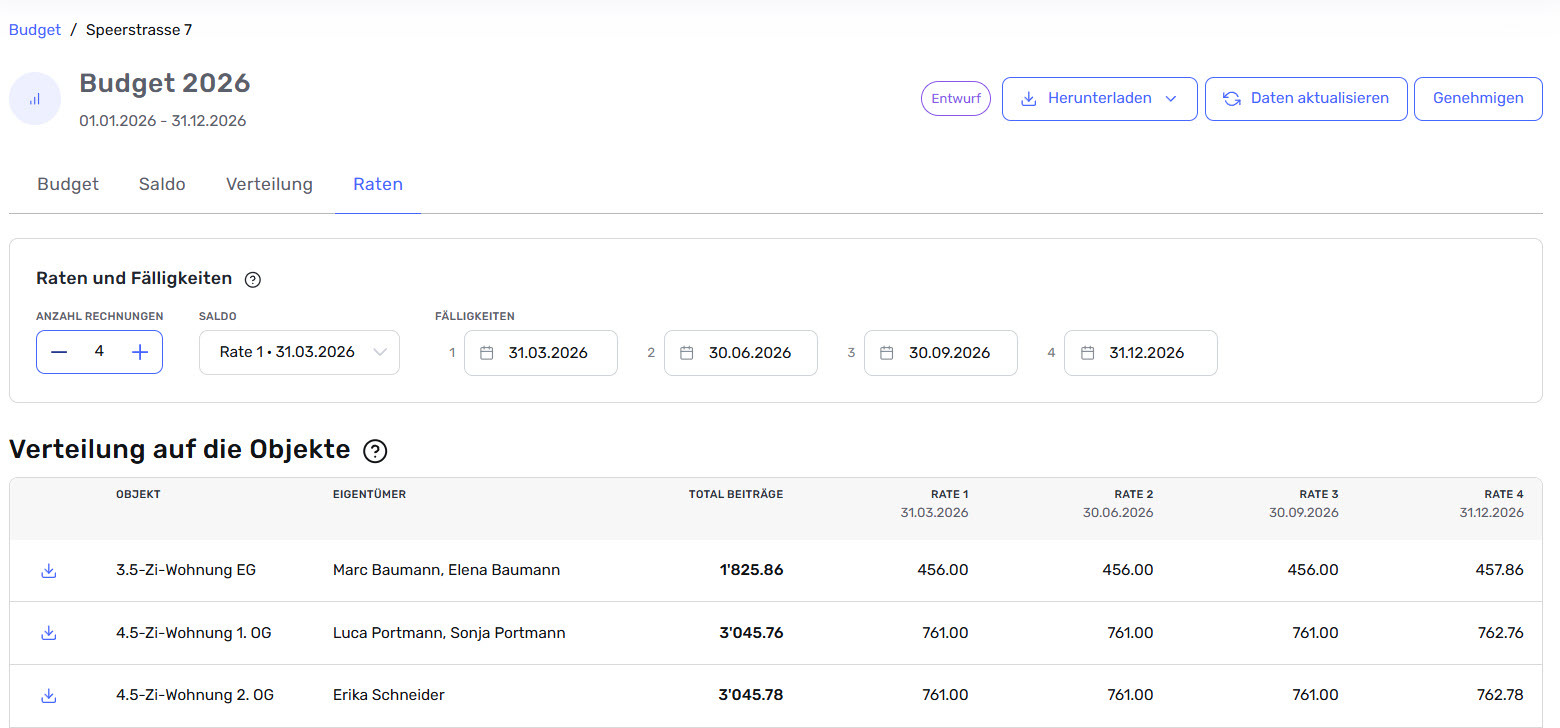Click total 1'825.86 in table

pyautogui.click(x=751, y=570)
